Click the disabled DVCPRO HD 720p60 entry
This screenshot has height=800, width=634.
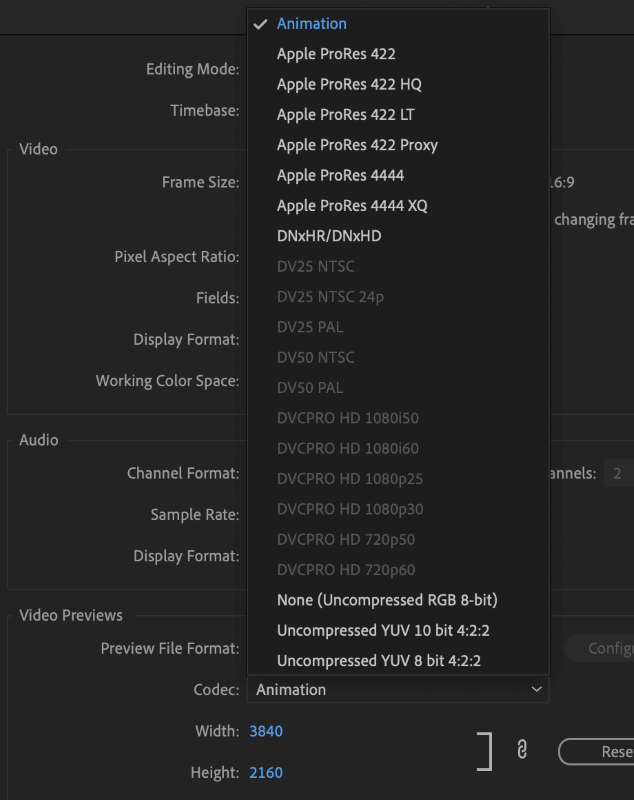coord(398,570)
